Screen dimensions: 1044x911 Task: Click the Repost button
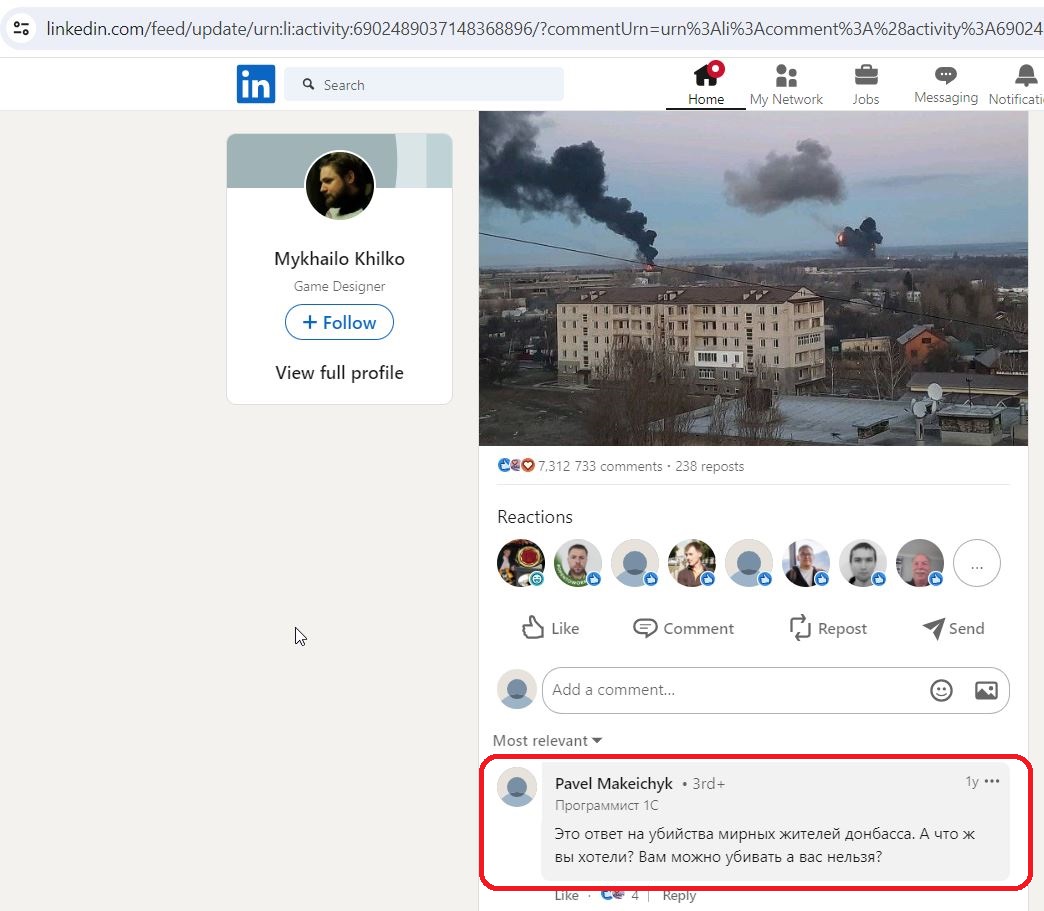(x=828, y=628)
